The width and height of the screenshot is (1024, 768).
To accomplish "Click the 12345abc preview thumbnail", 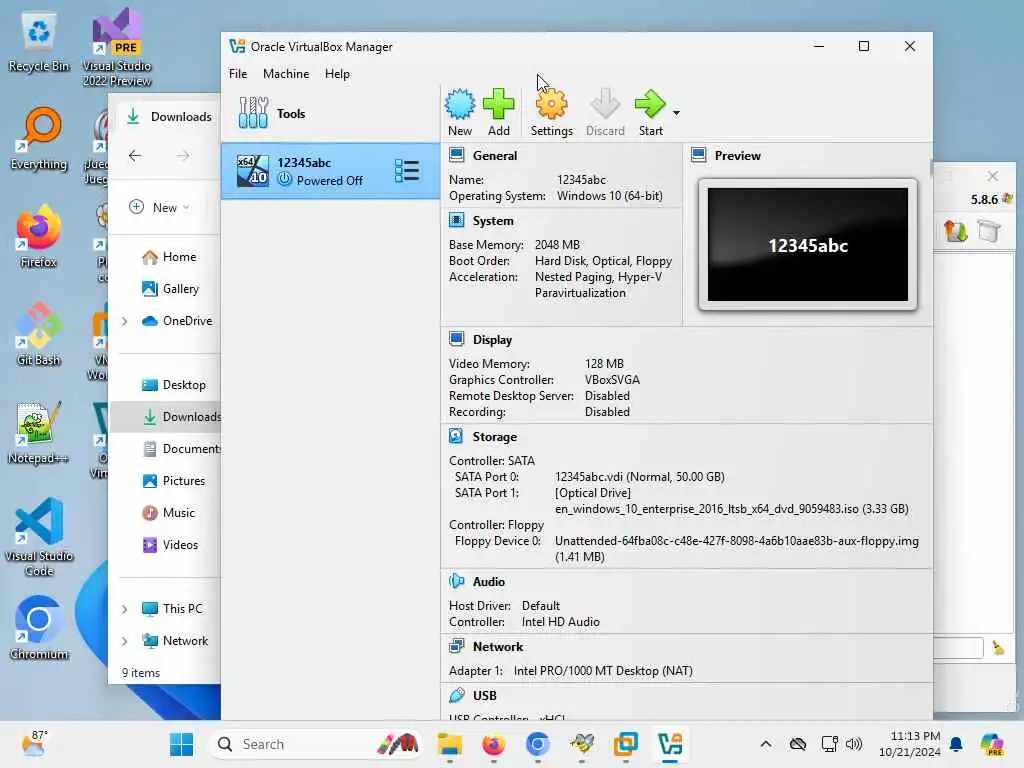I will point(807,244).
